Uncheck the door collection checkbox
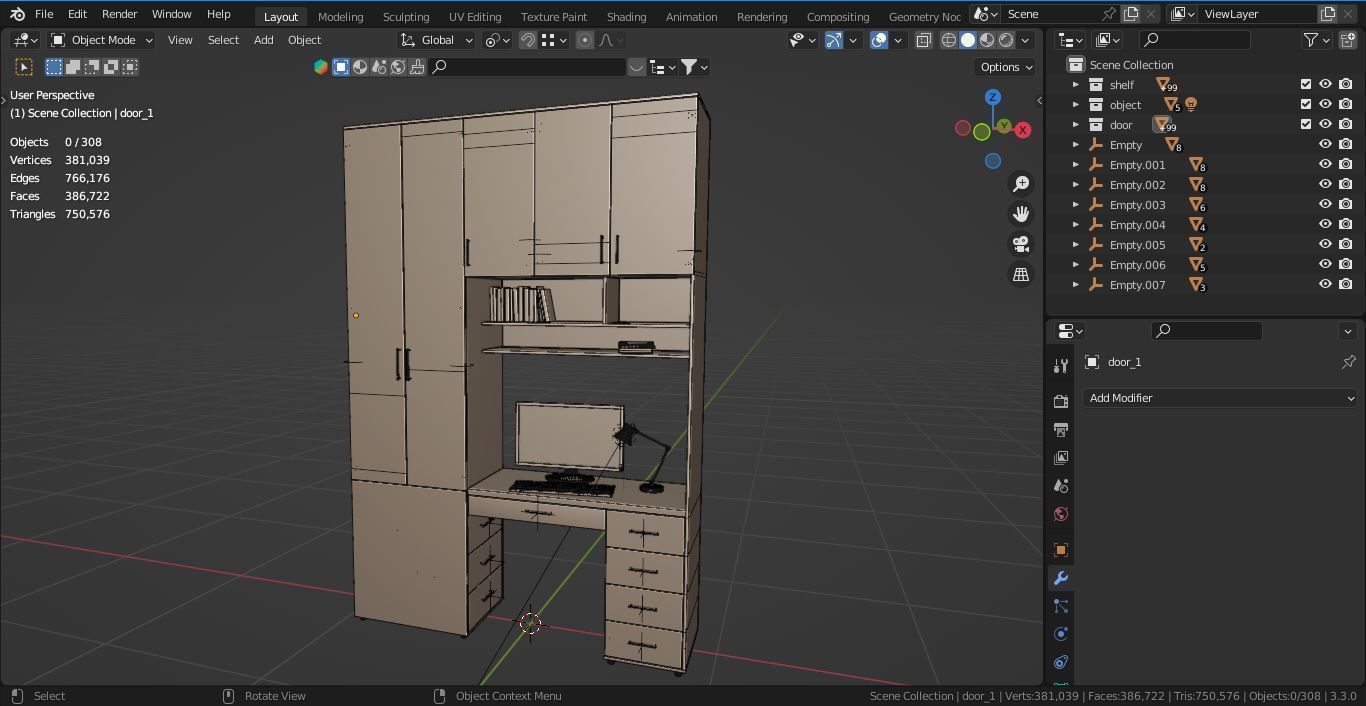Screen dimensions: 1366x706 [x=1306, y=125]
